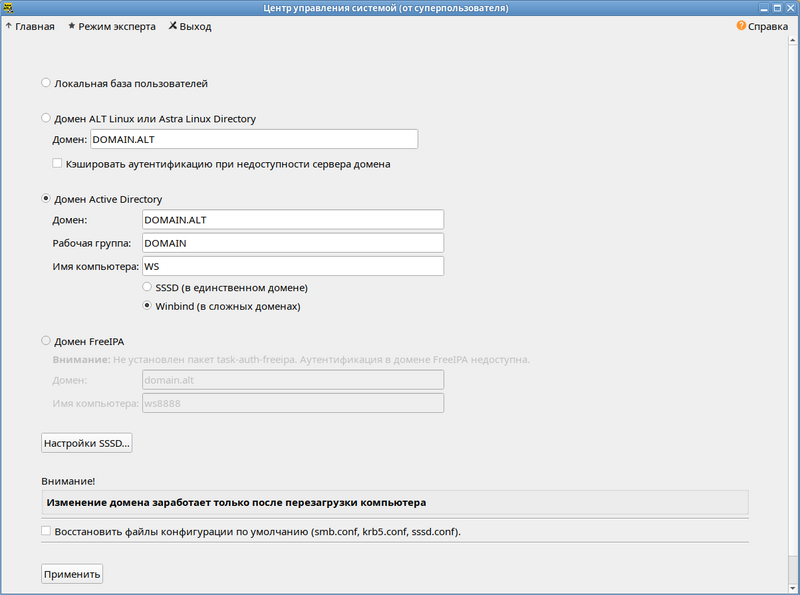
Task: Open Справка help
Action: click(x=762, y=26)
